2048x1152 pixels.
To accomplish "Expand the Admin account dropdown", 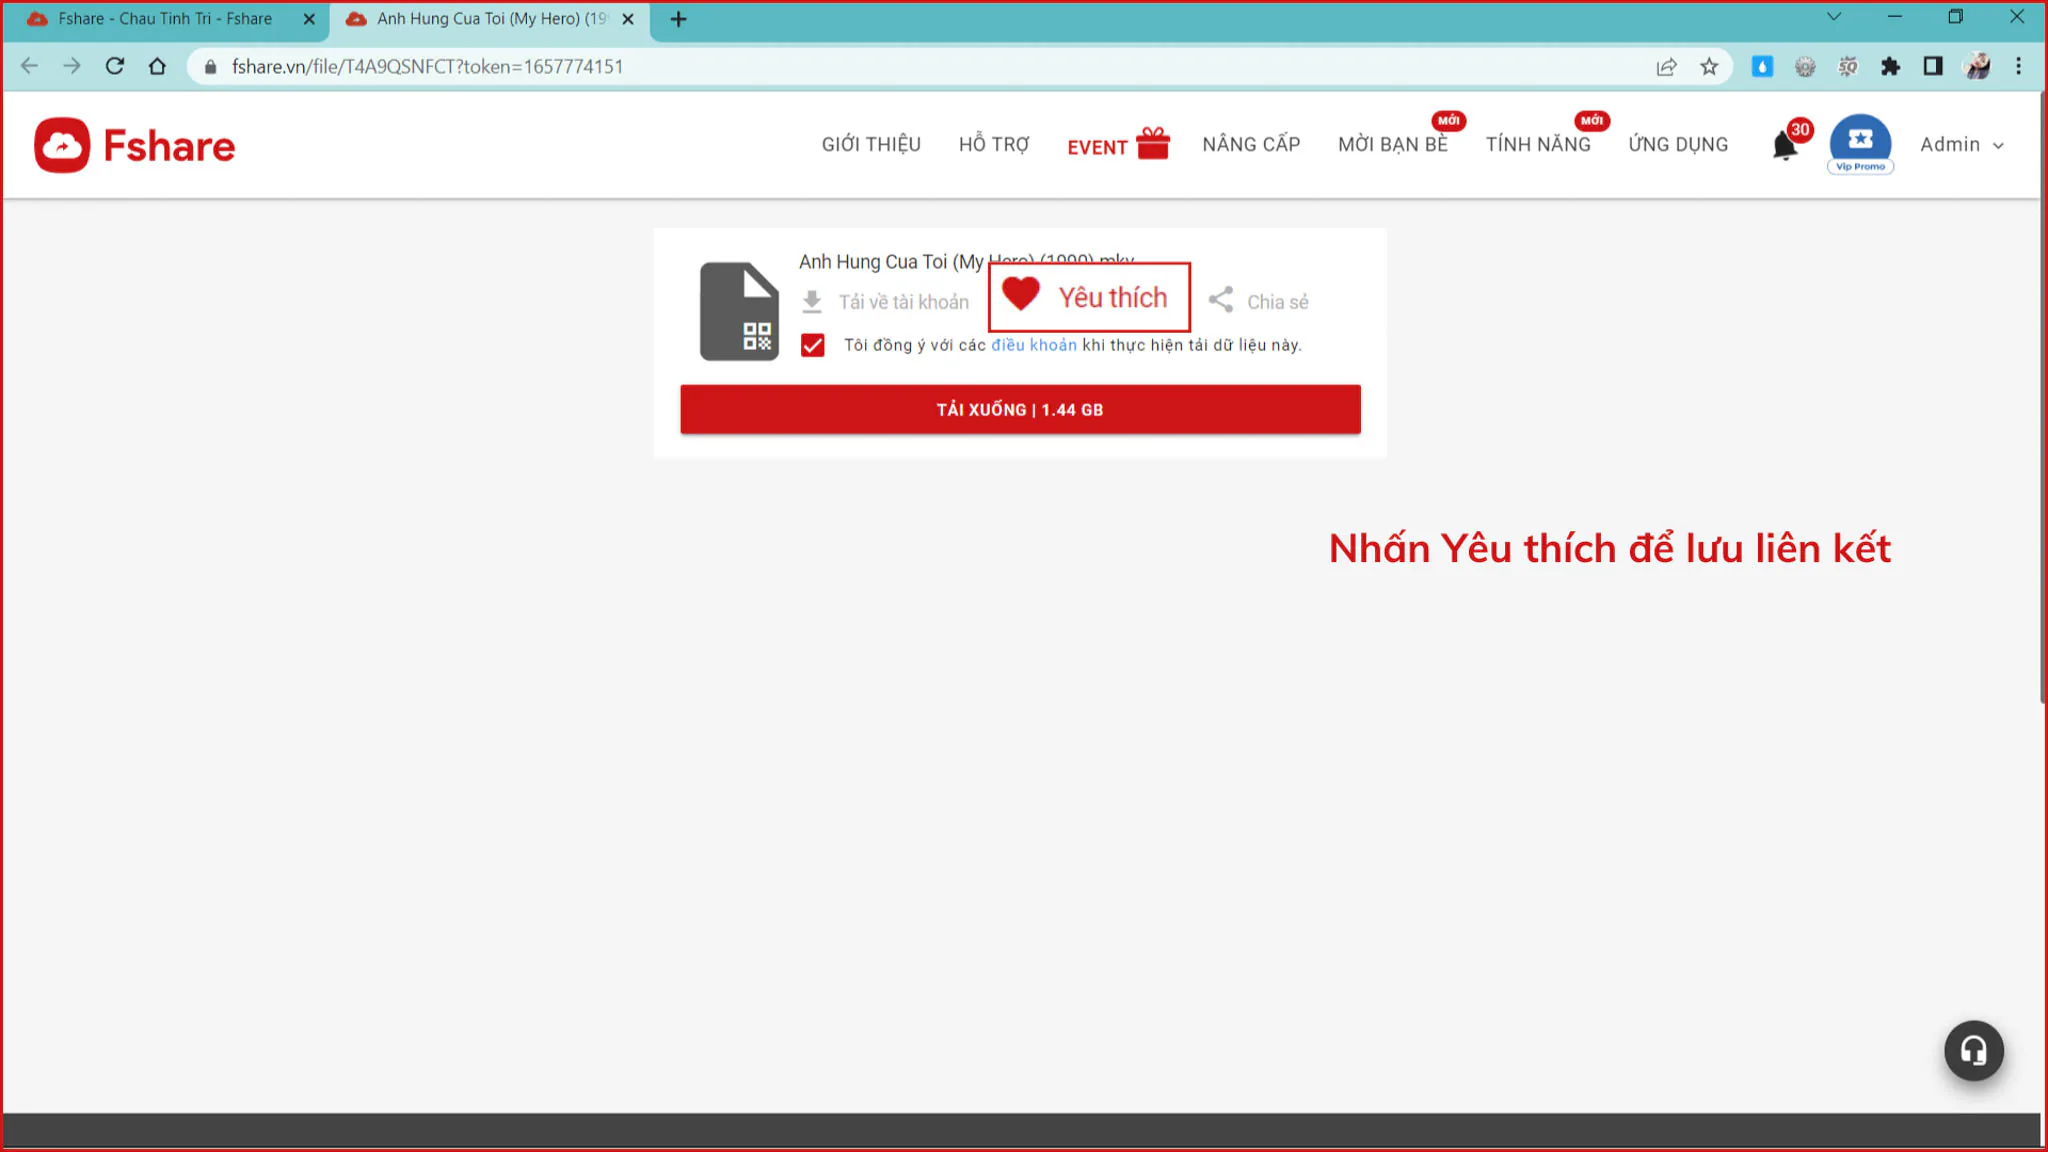I will coord(1962,145).
